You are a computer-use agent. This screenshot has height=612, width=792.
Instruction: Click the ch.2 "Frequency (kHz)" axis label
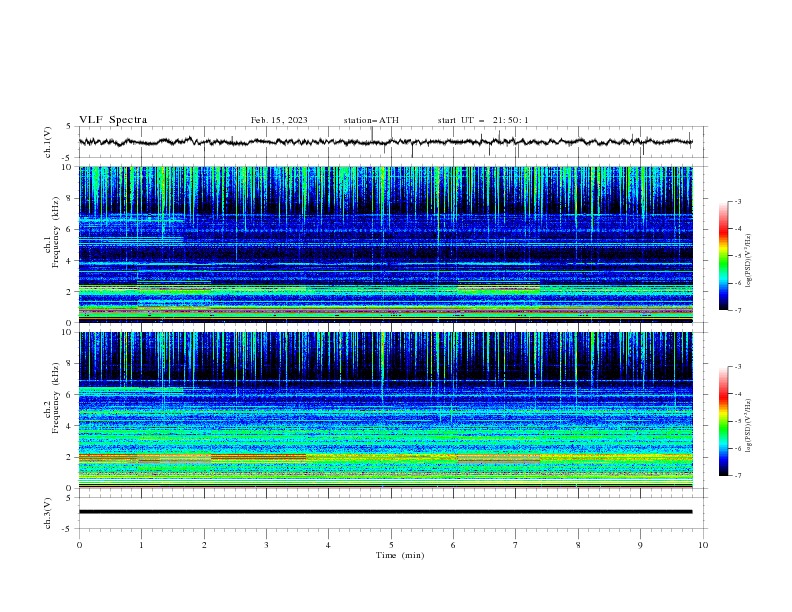tap(56, 397)
